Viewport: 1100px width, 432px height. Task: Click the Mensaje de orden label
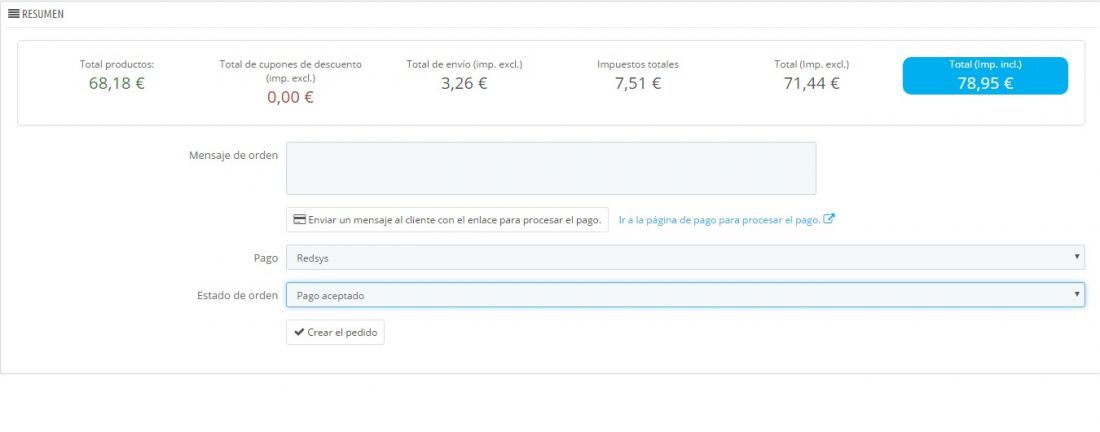[233, 155]
